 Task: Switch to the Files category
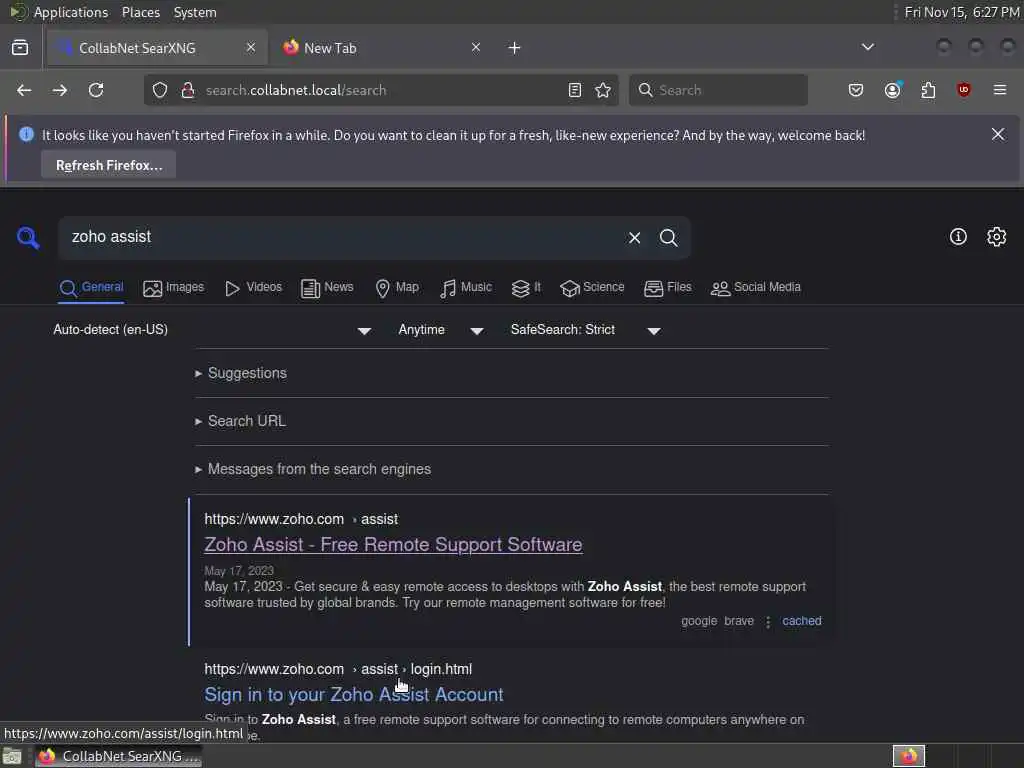click(x=667, y=287)
